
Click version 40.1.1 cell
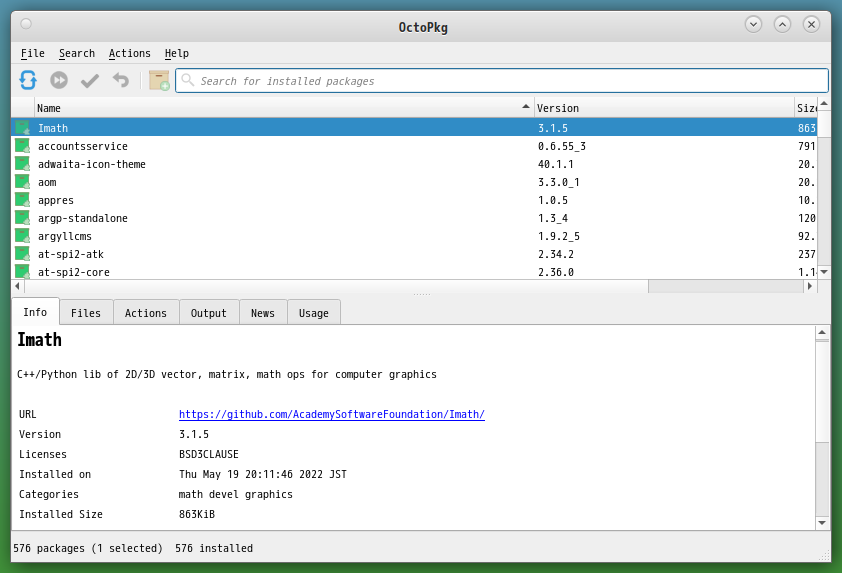point(556,164)
